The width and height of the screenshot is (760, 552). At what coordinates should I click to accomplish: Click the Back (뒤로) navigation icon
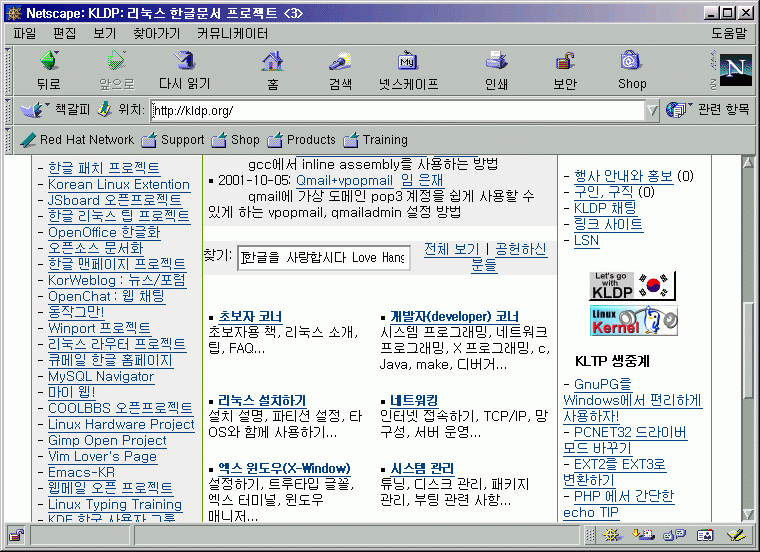point(49,61)
